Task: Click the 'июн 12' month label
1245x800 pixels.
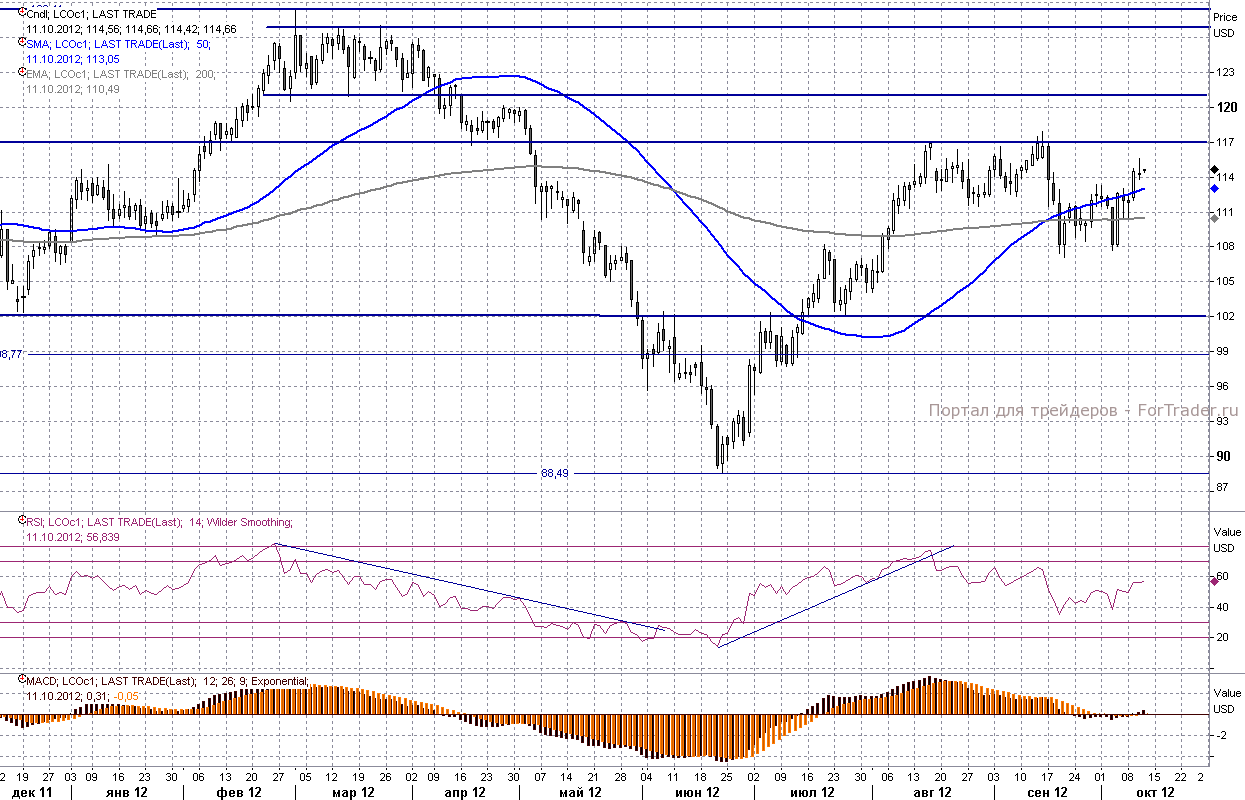Action: (x=698, y=792)
